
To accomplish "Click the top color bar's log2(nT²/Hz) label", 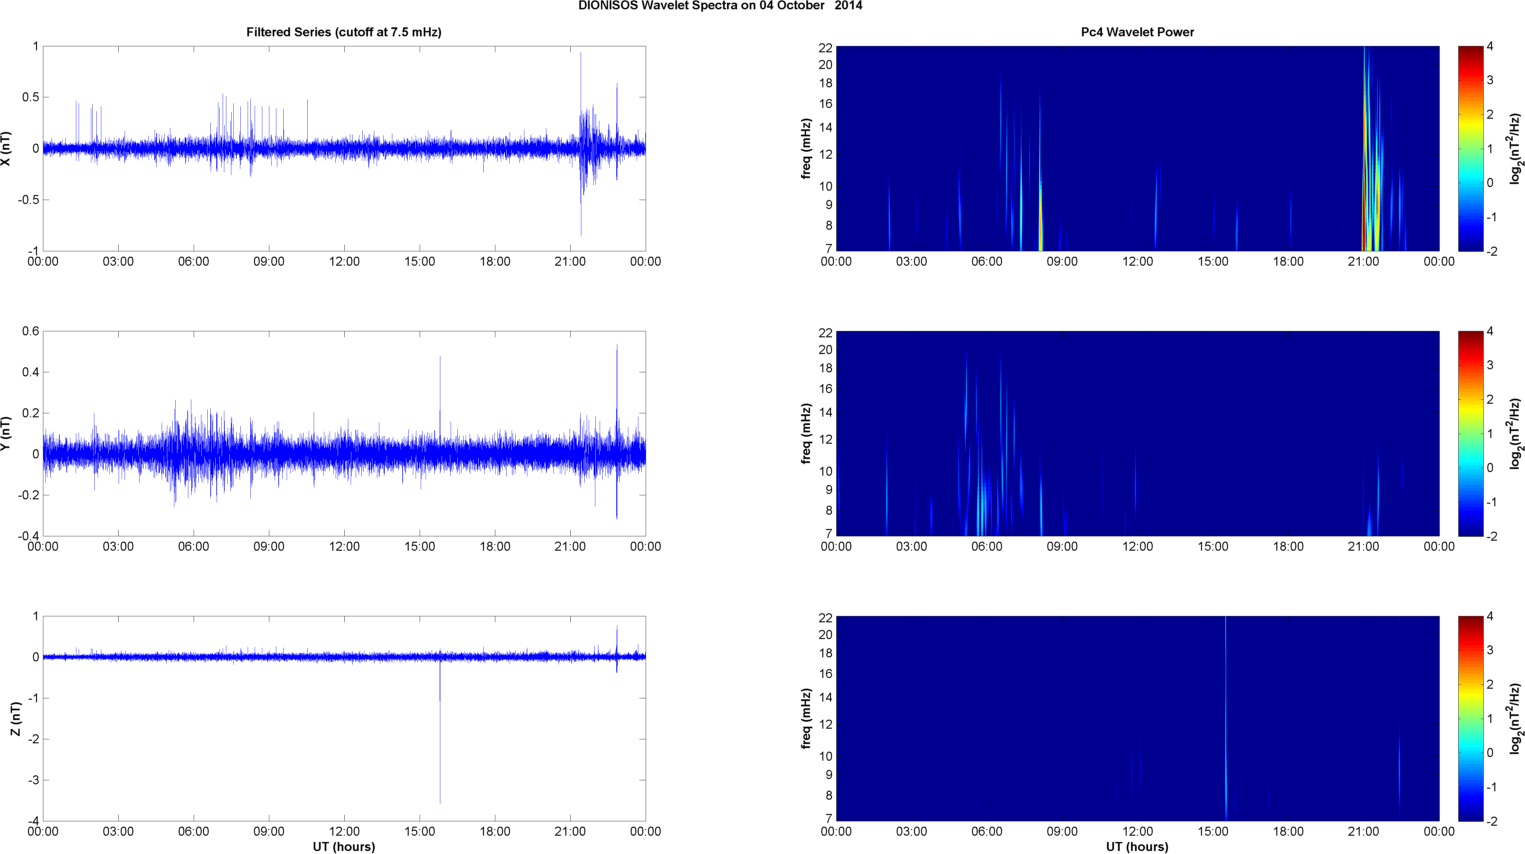I will (x=1516, y=148).
